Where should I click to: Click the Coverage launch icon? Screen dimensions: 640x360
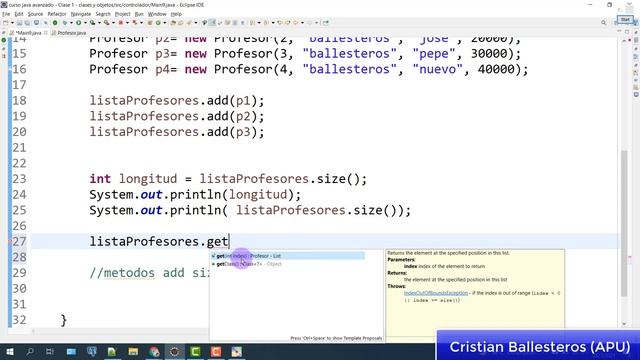point(92,23)
